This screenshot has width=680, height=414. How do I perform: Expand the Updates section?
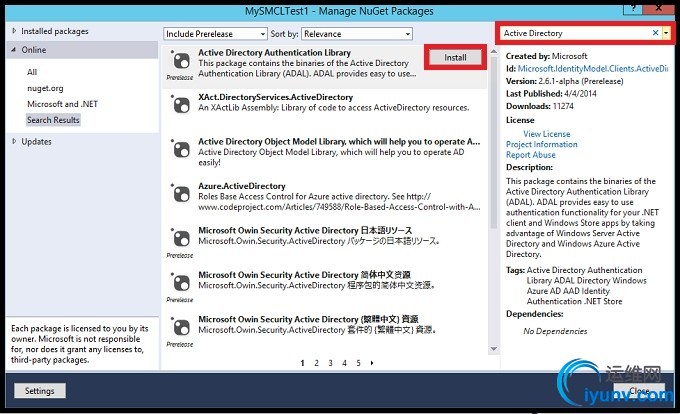click(x=14, y=141)
